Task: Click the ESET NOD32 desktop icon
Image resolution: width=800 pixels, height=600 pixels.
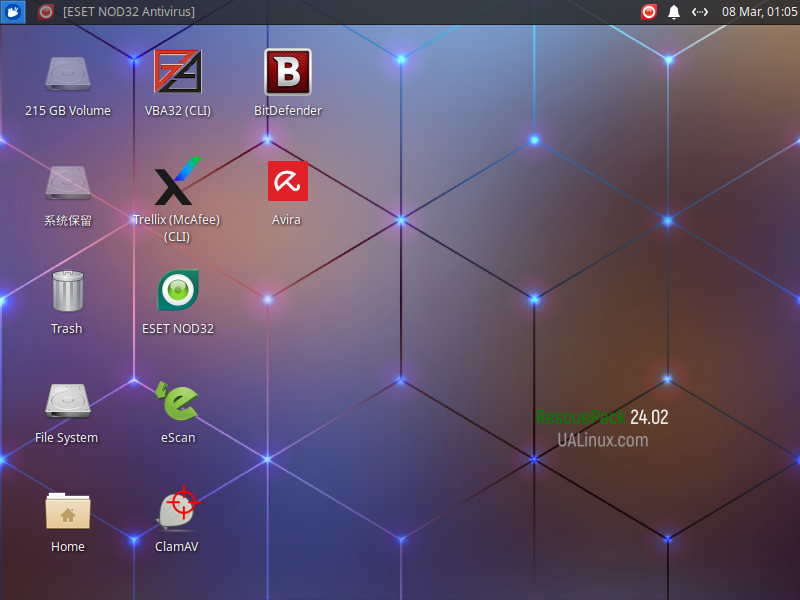Action: pos(177,291)
